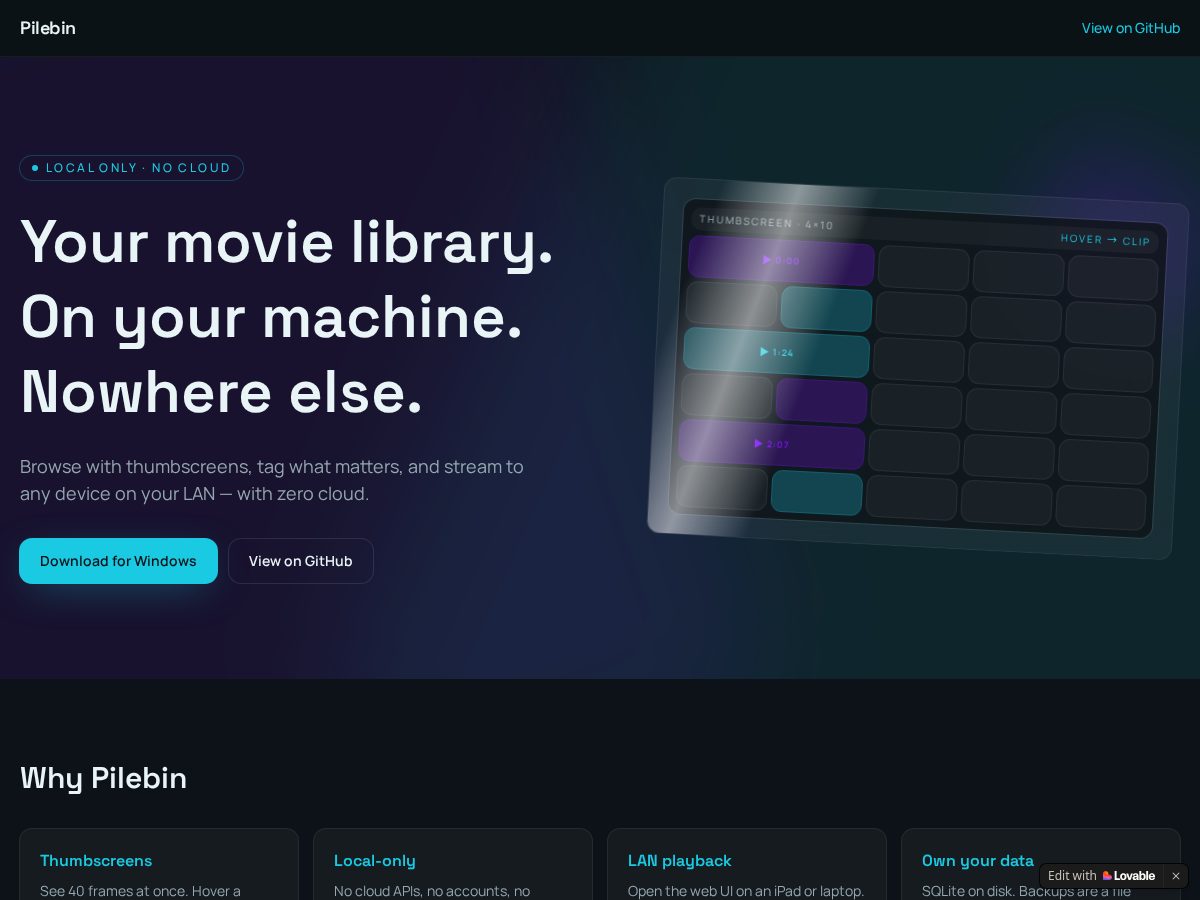Select the Own your data card title

coord(978,861)
